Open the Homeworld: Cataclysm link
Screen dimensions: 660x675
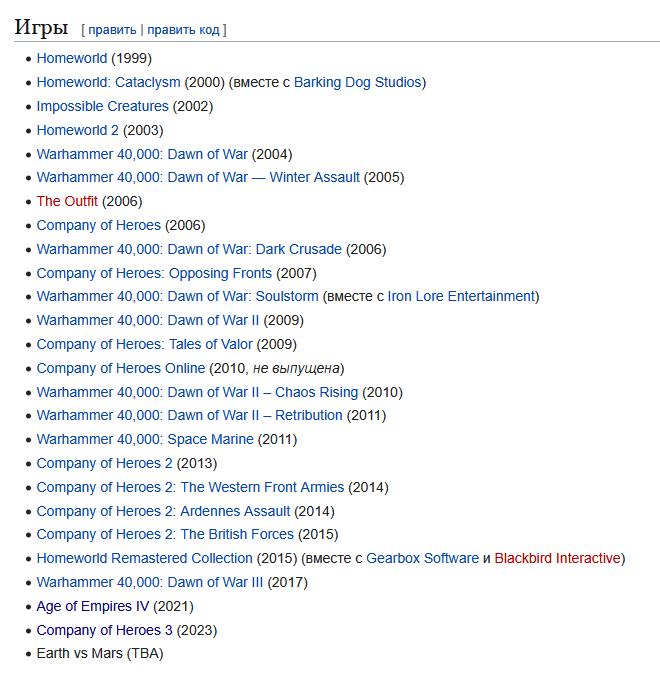[x=108, y=82]
